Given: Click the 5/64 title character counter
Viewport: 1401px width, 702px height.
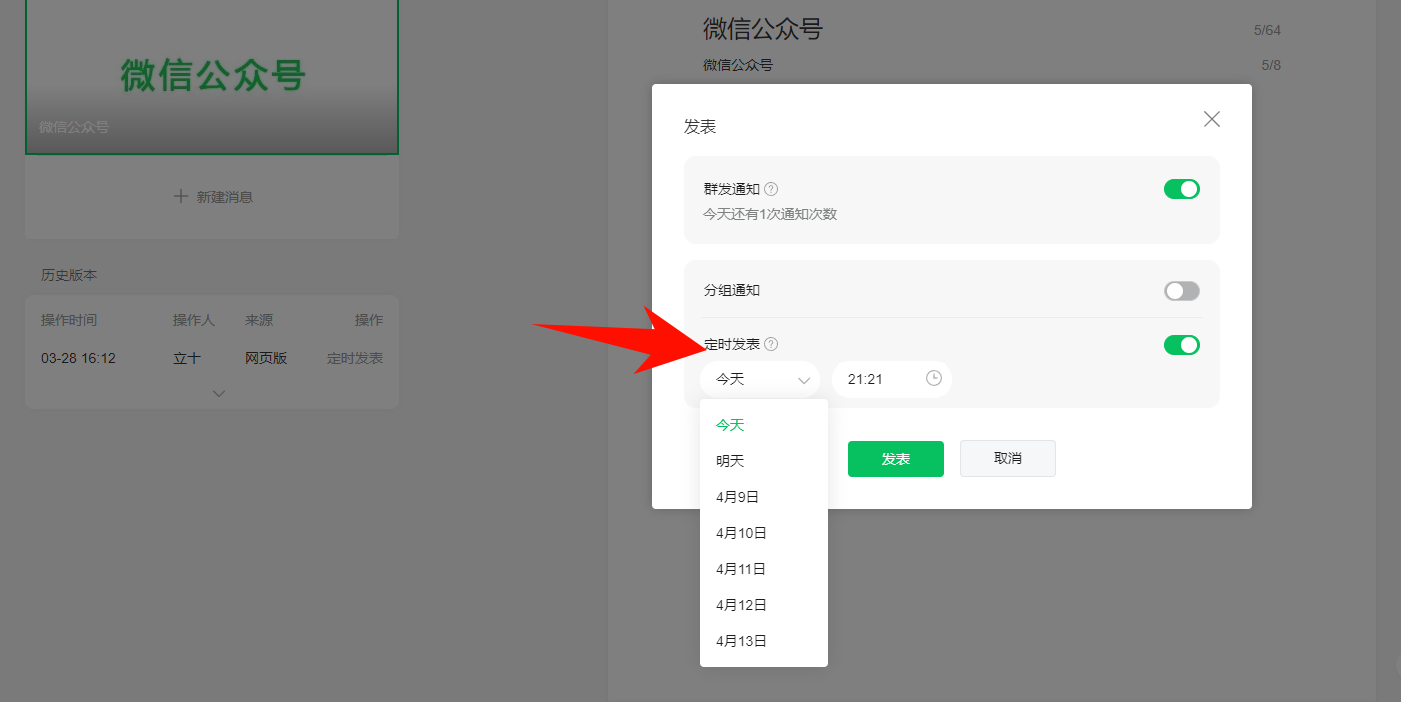Looking at the screenshot, I should (1267, 30).
